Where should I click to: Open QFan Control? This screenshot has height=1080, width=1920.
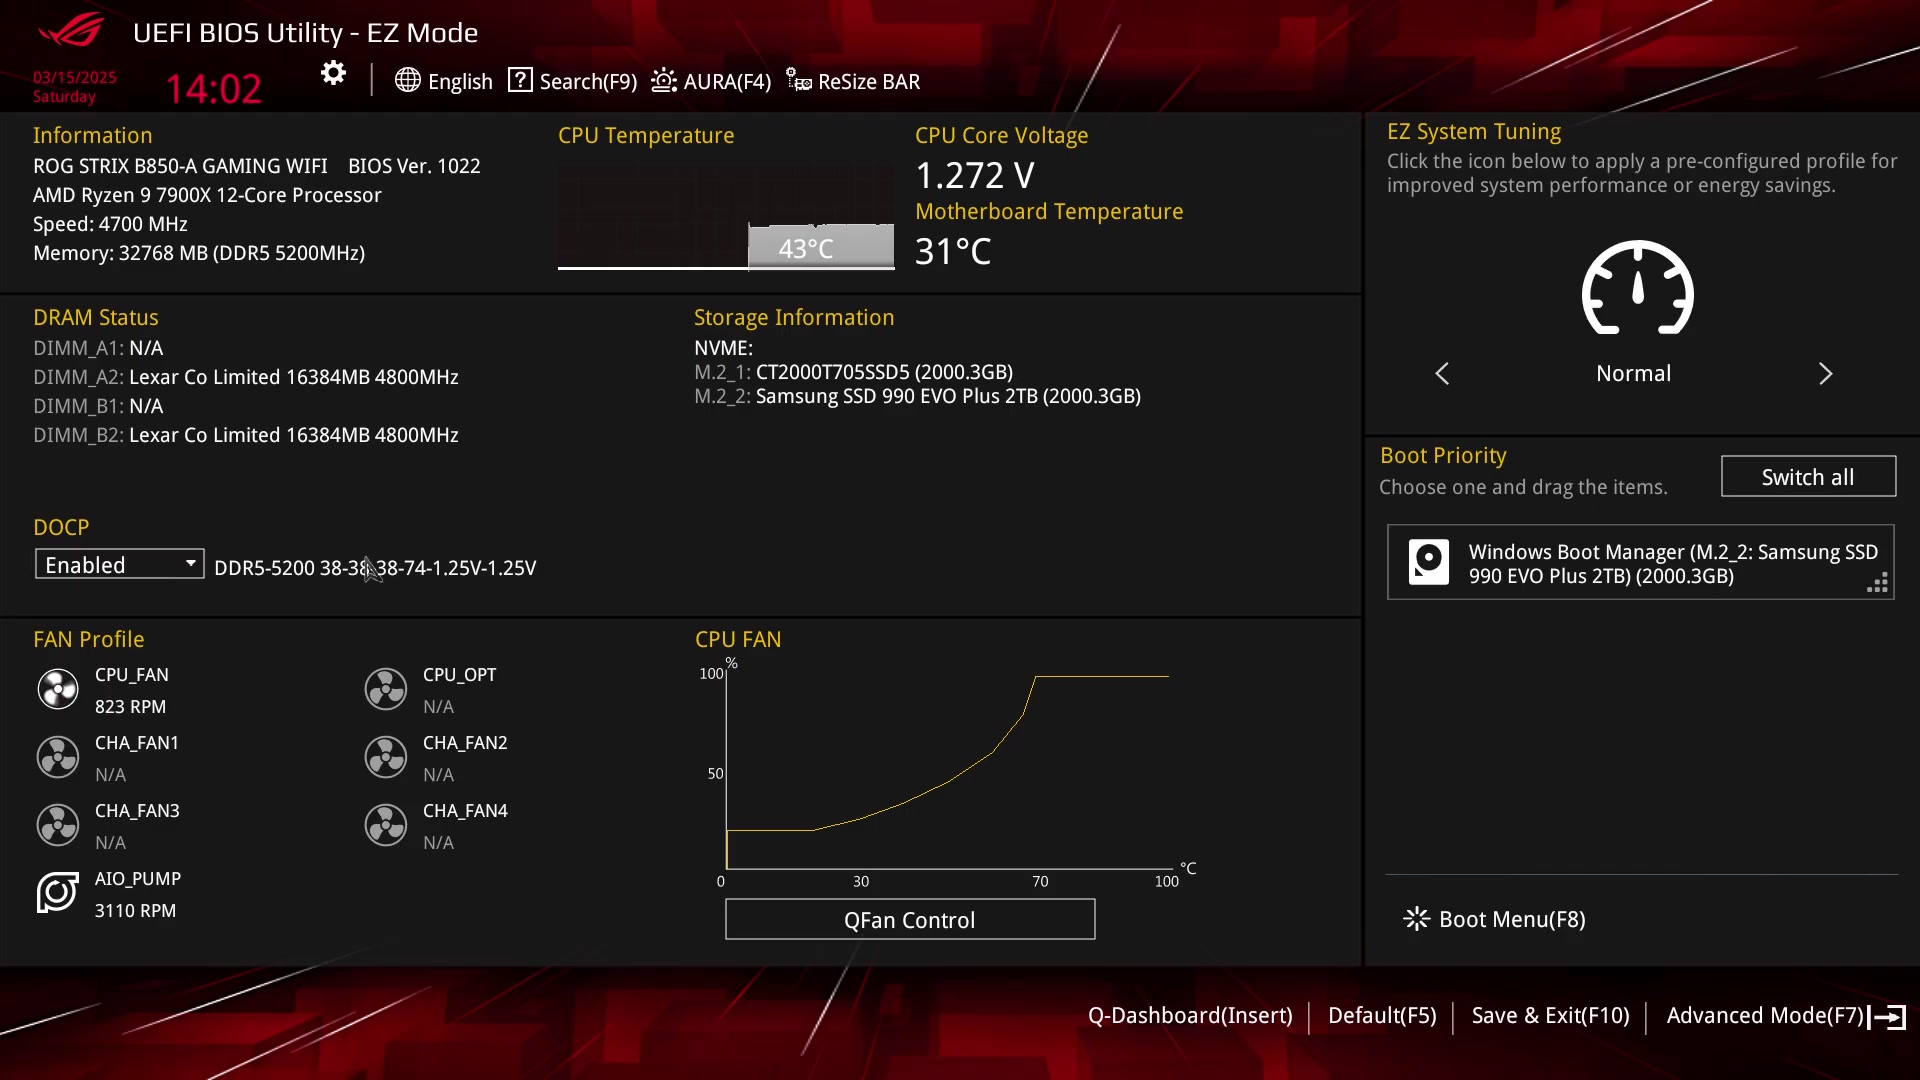point(910,920)
